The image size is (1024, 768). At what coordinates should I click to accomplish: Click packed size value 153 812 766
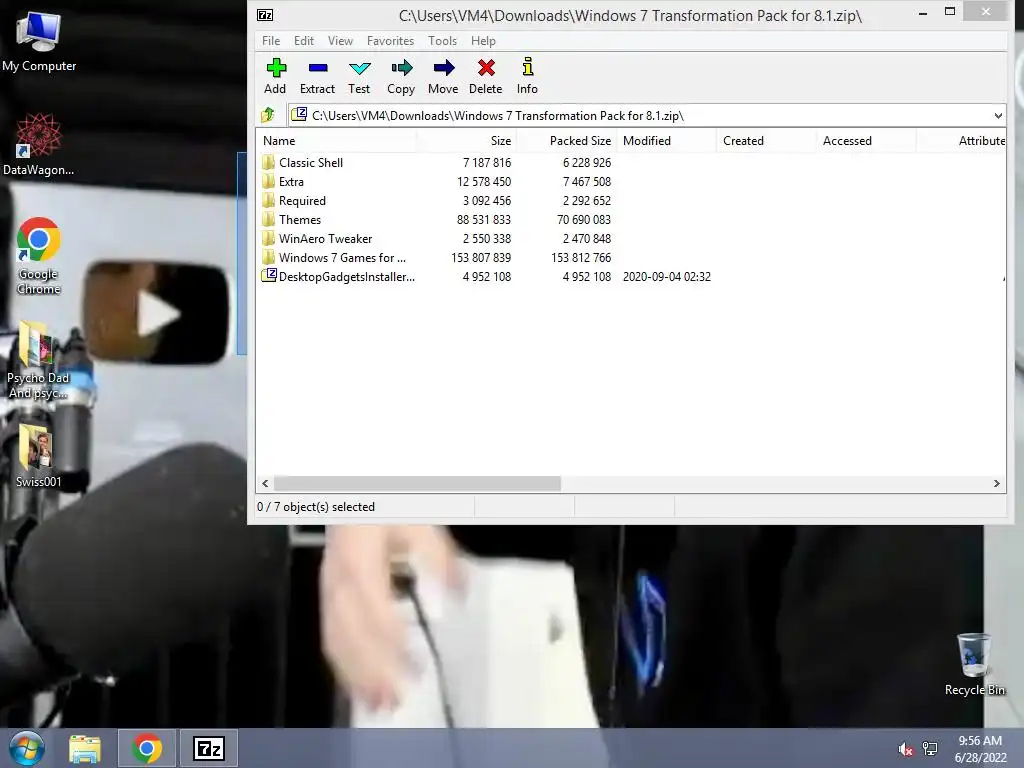tap(581, 257)
